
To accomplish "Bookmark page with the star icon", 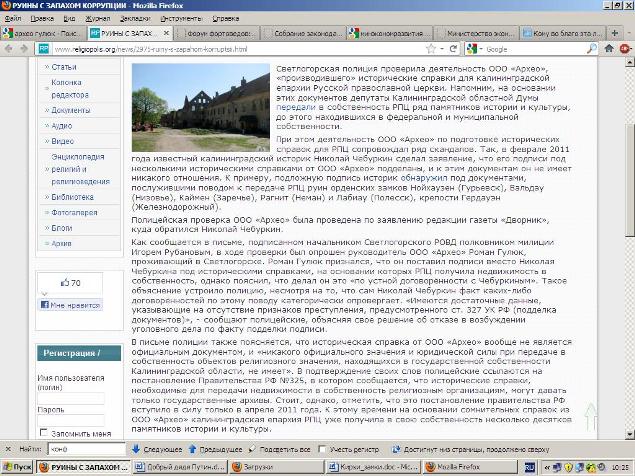I will 431,49.
